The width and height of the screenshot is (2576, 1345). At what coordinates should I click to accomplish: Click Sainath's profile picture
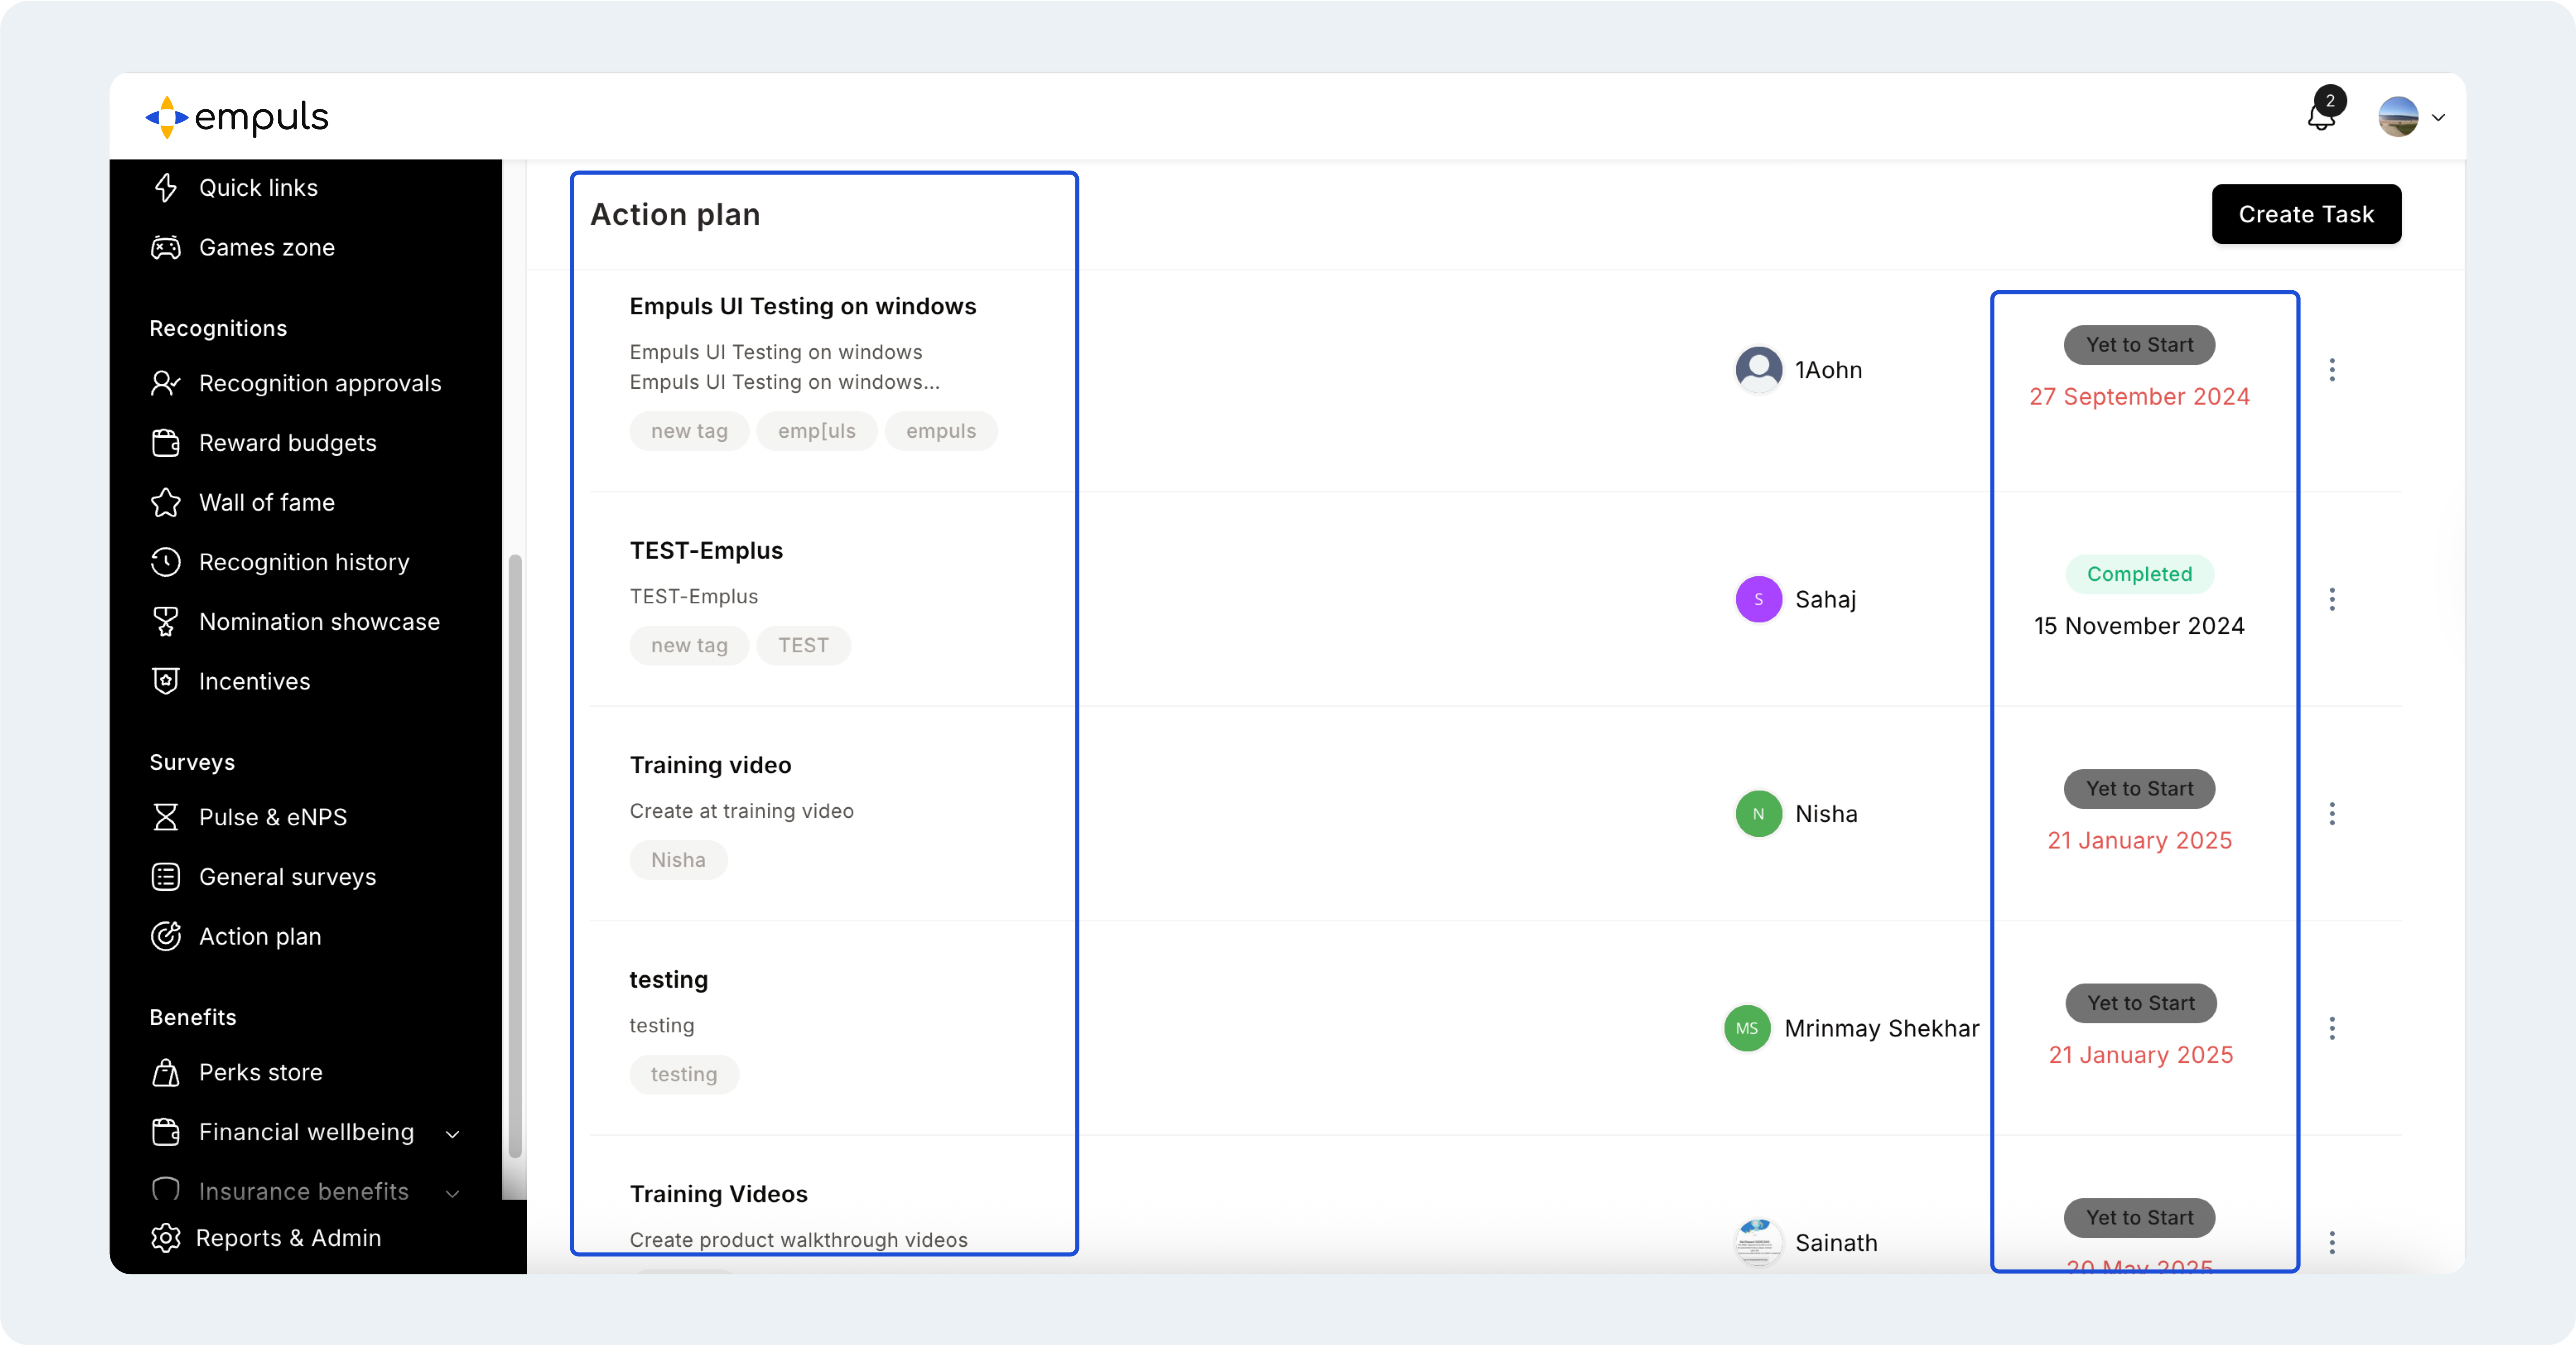coord(1758,1243)
